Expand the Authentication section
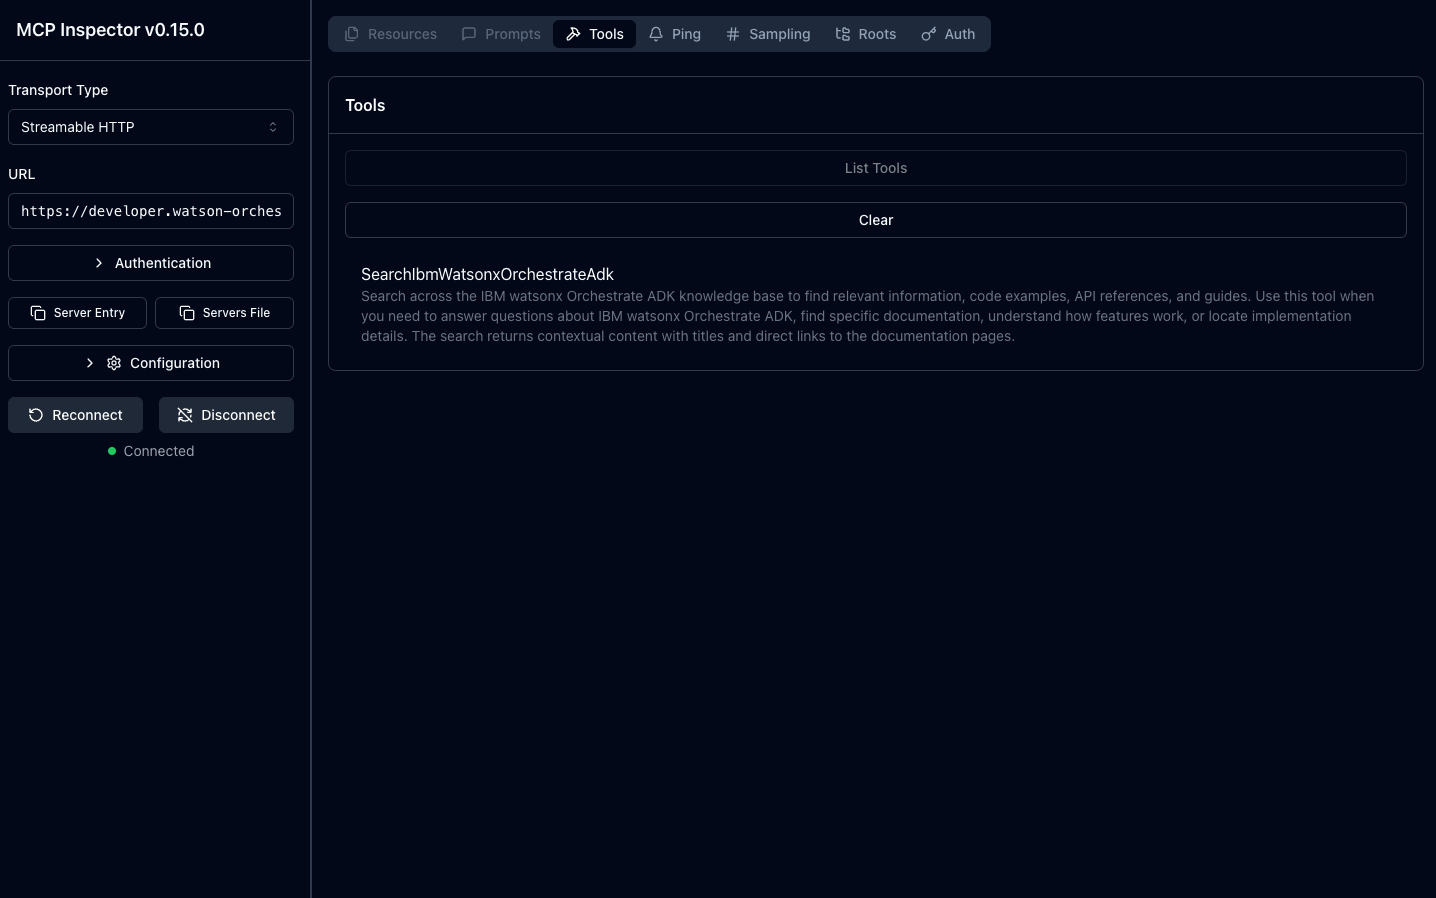Image resolution: width=1436 pixels, height=898 pixels. 151,263
